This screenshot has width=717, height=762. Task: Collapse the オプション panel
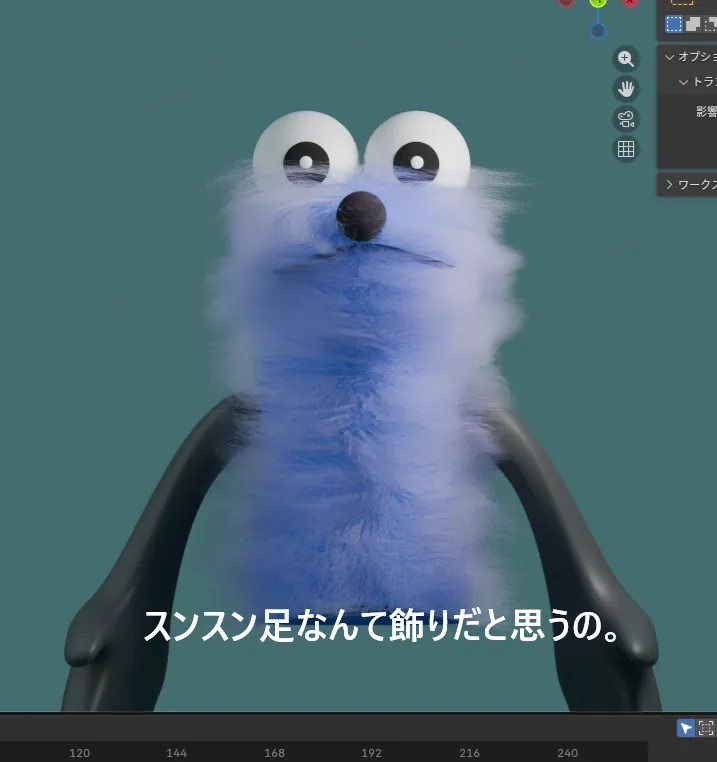click(669, 57)
